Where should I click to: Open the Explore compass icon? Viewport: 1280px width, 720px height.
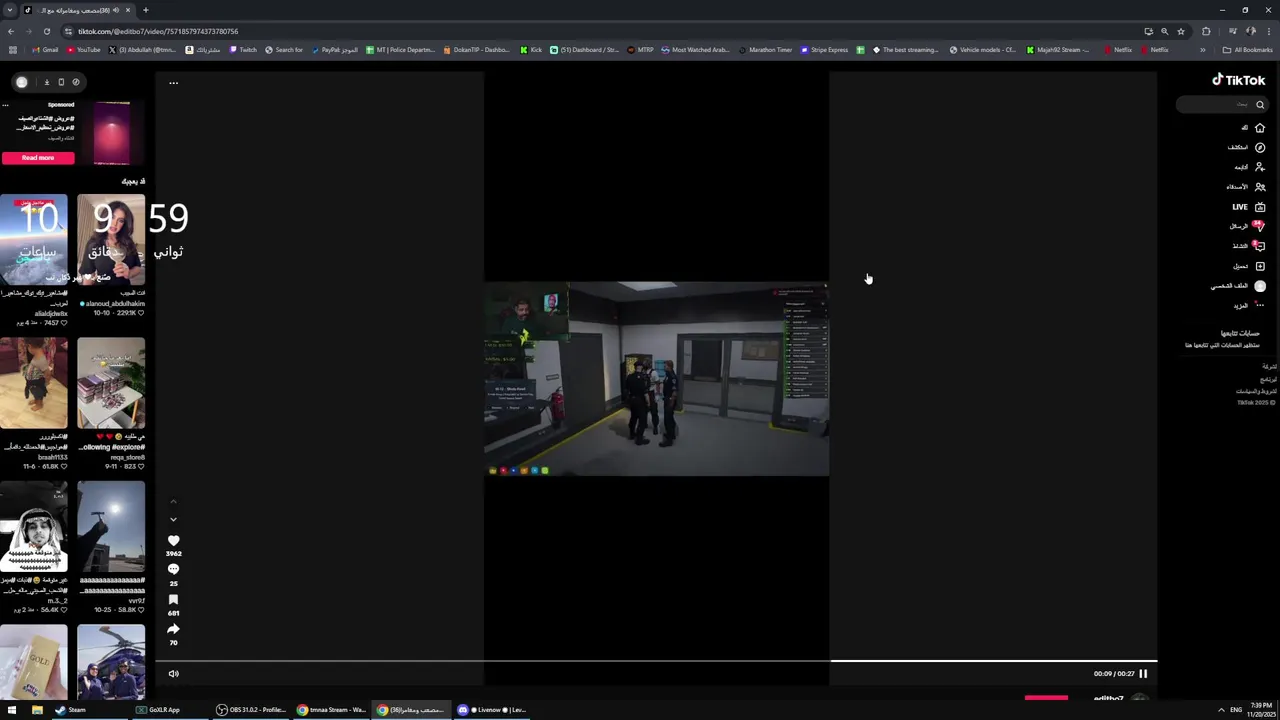1260,147
